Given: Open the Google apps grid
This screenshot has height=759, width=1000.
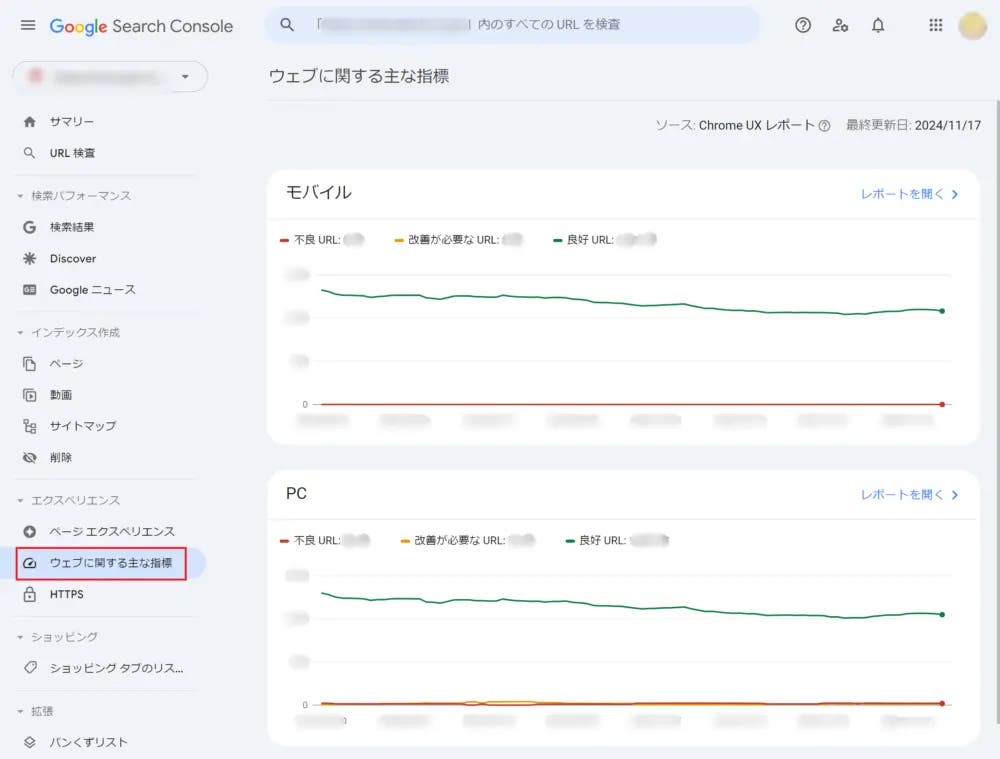Looking at the screenshot, I should 936,26.
